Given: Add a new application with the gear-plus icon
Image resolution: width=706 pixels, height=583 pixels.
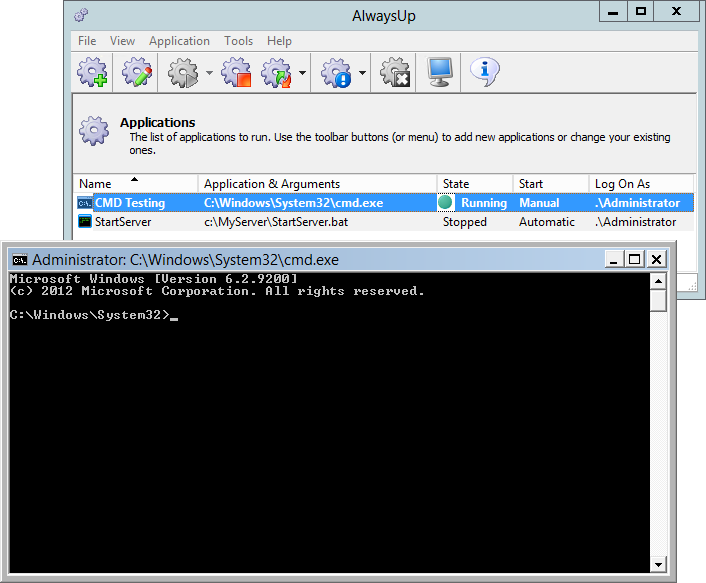Looking at the screenshot, I should point(92,72).
